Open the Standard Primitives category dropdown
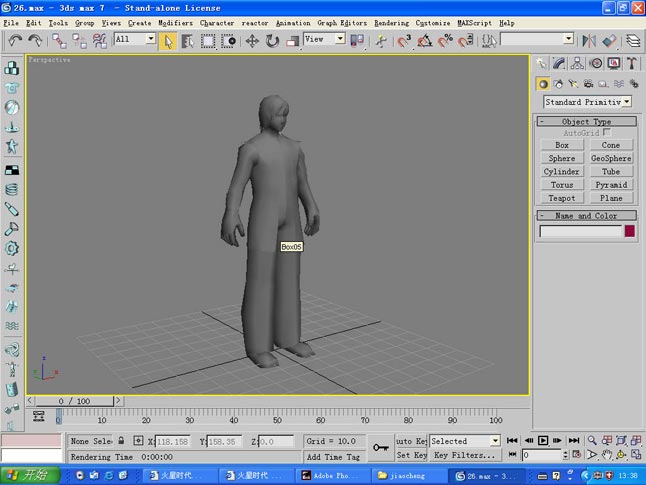Image resolution: width=646 pixels, height=485 pixels. (627, 101)
